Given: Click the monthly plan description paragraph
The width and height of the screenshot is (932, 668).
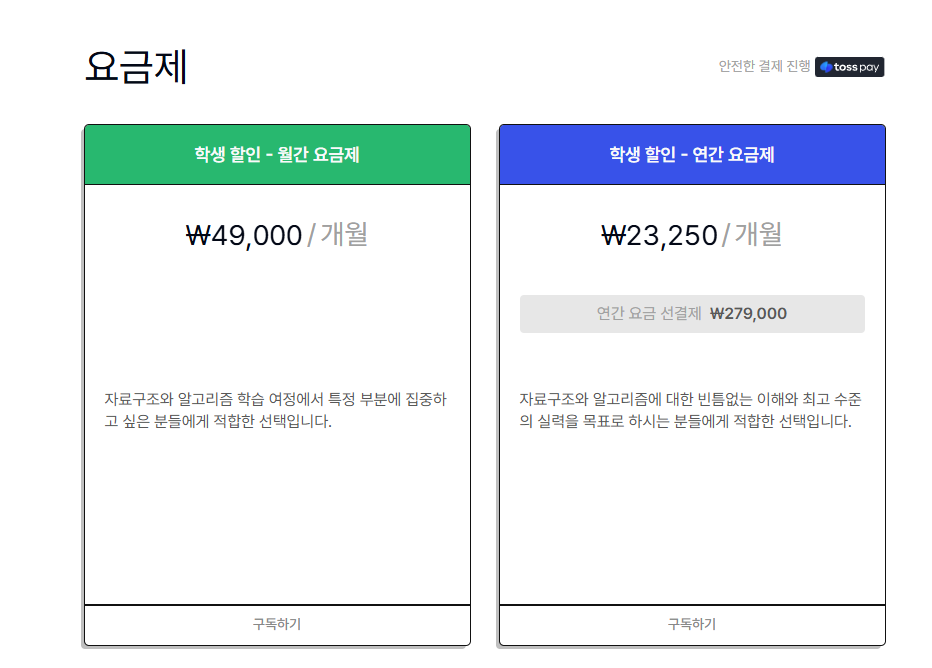Looking at the screenshot, I should (x=275, y=411).
